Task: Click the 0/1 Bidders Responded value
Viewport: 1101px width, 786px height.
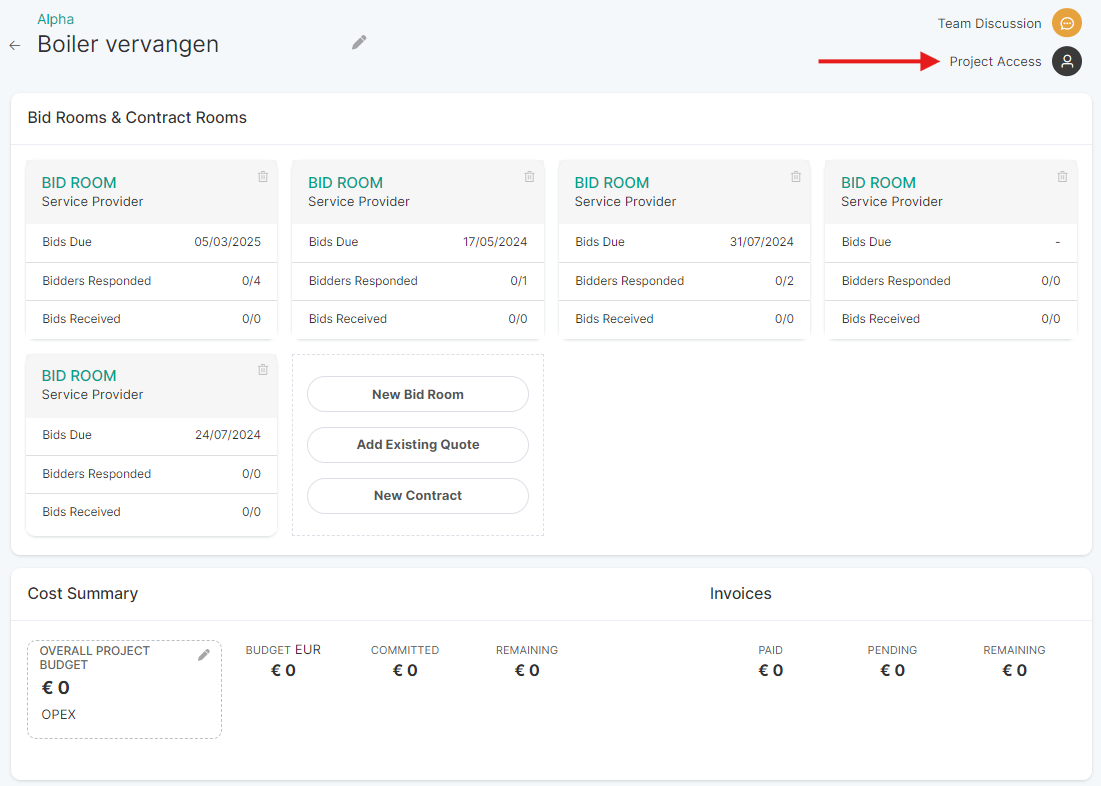Action: point(518,281)
